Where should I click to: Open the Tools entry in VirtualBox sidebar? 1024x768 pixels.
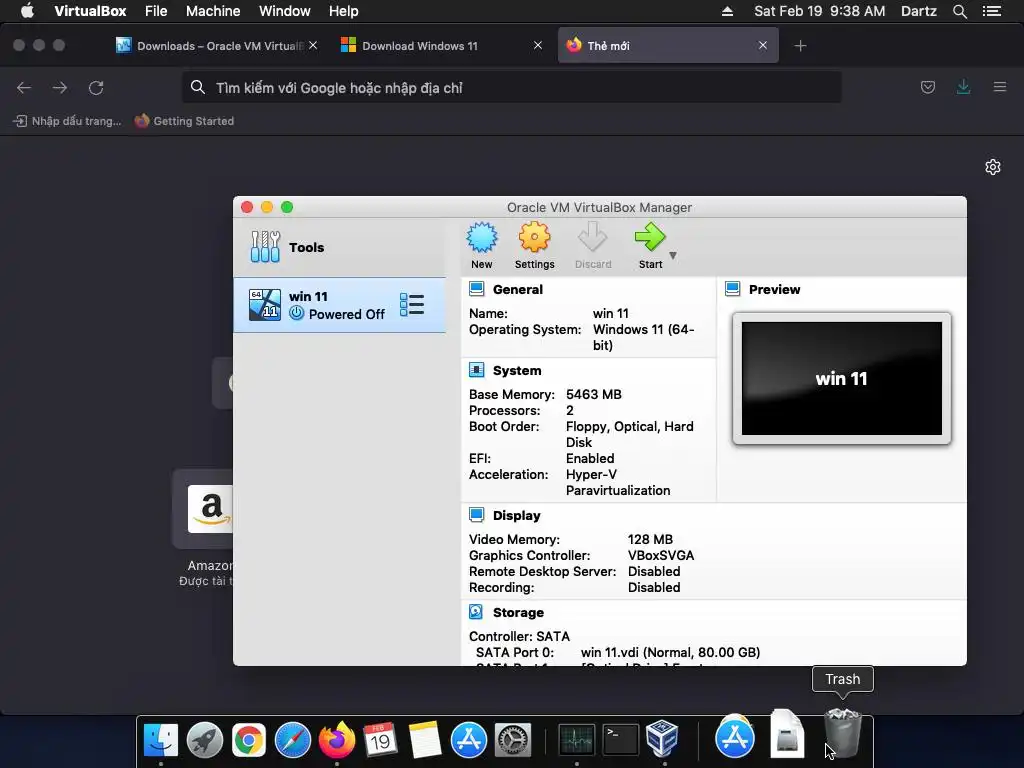tap(340, 248)
